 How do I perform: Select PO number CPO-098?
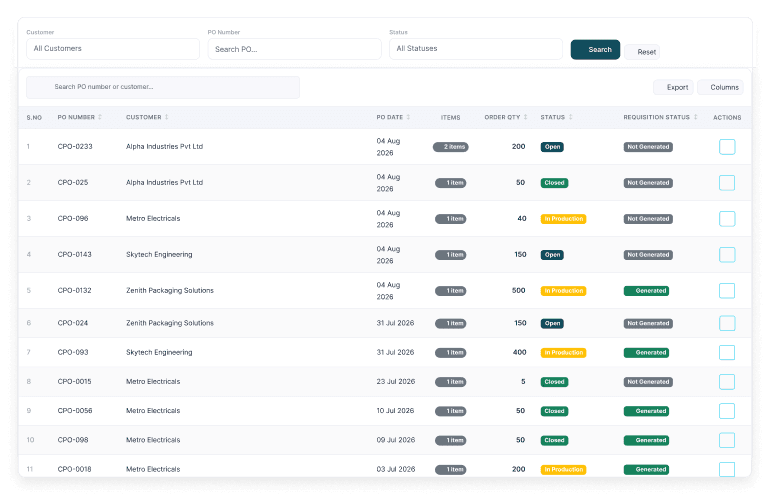point(73,440)
